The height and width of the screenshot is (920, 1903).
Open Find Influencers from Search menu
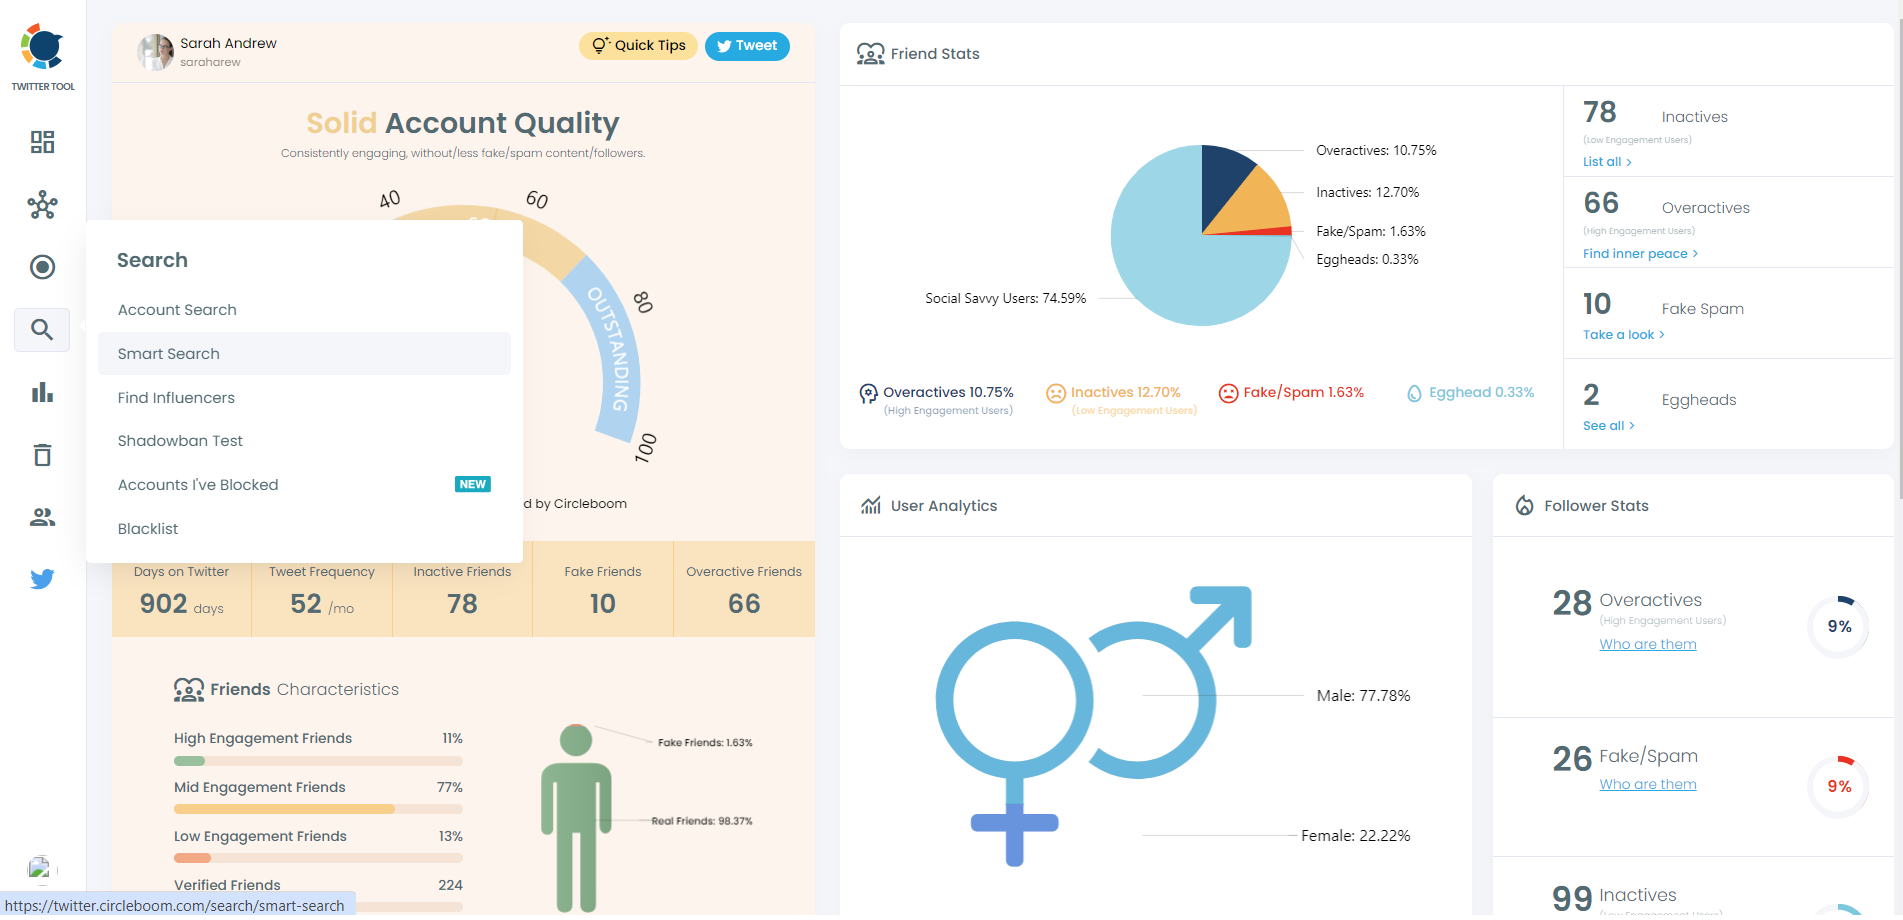(176, 398)
